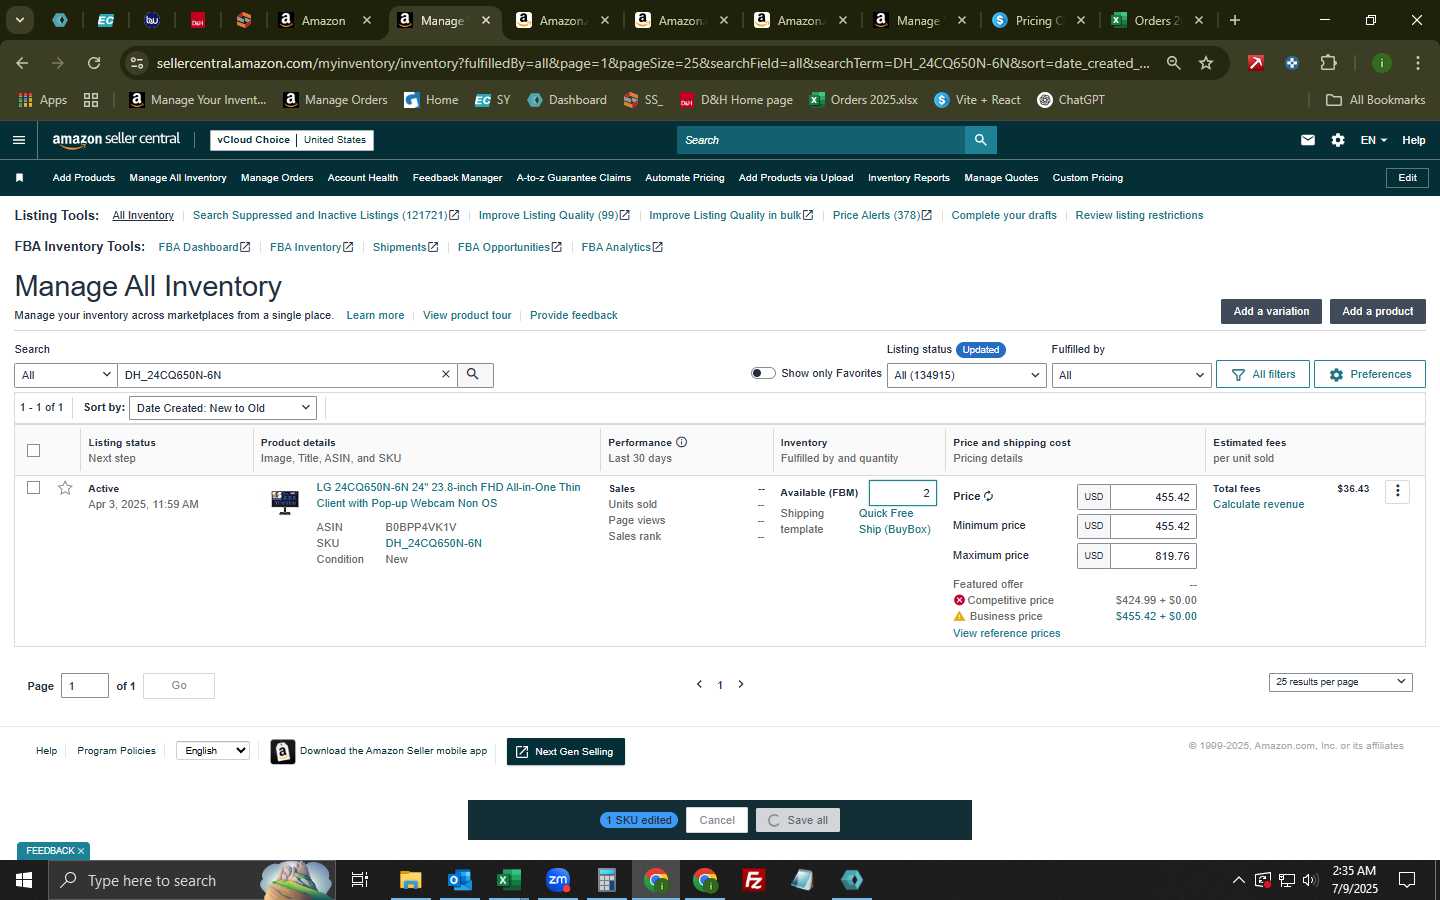Open Zoom from the Windows taskbar
This screenshot has width=1440, height=900.
(558, 880)
